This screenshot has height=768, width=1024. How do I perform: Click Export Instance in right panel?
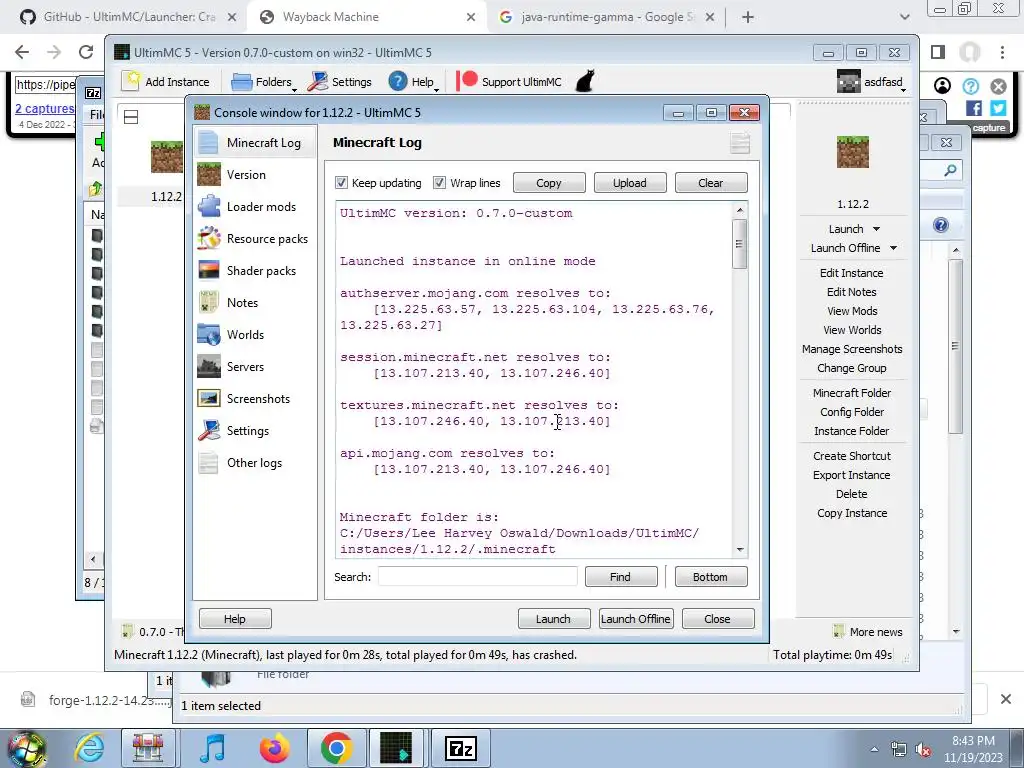click(852, 475)
